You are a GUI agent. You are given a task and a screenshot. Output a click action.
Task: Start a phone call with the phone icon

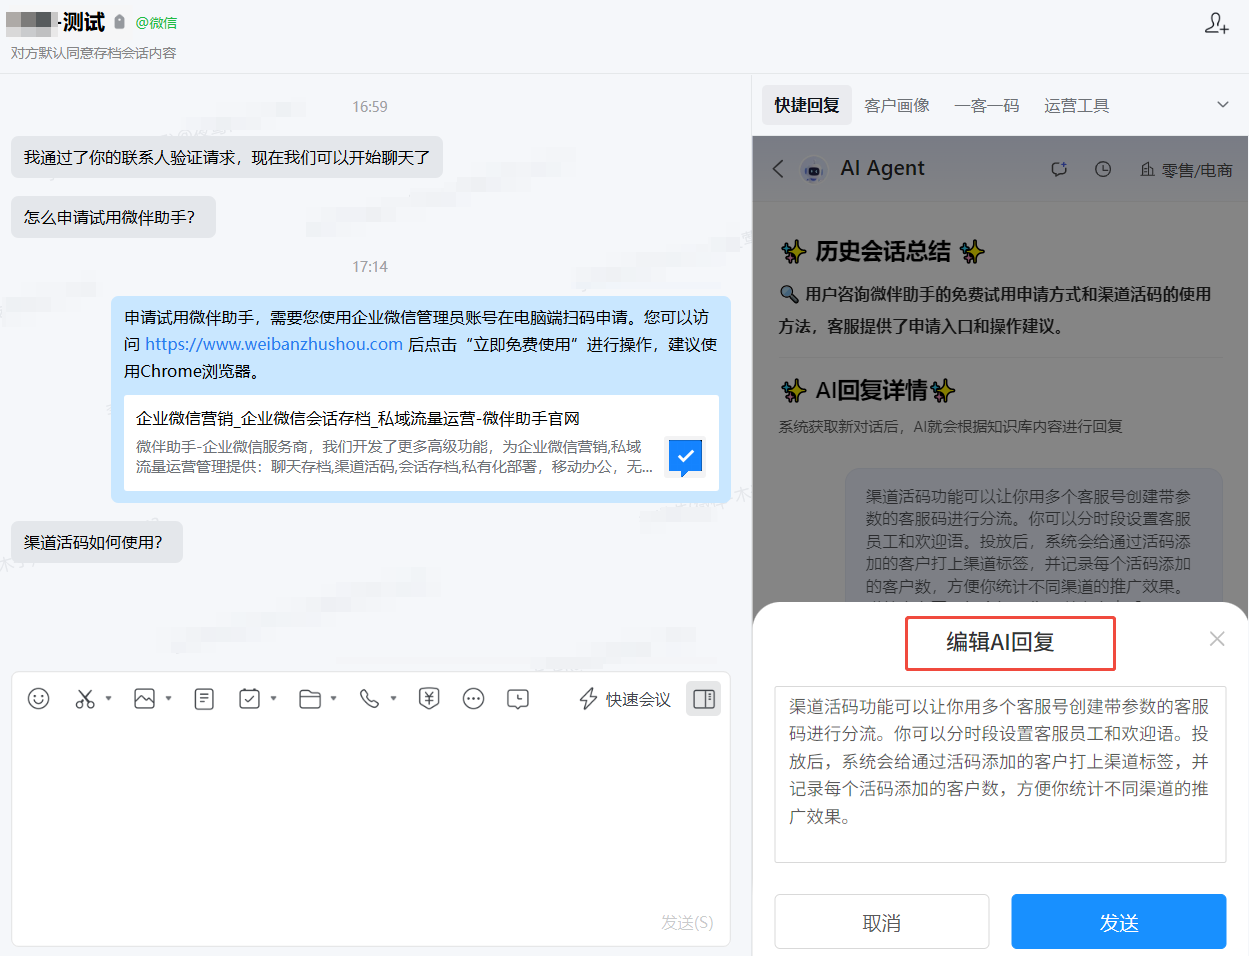pos(370,699)
